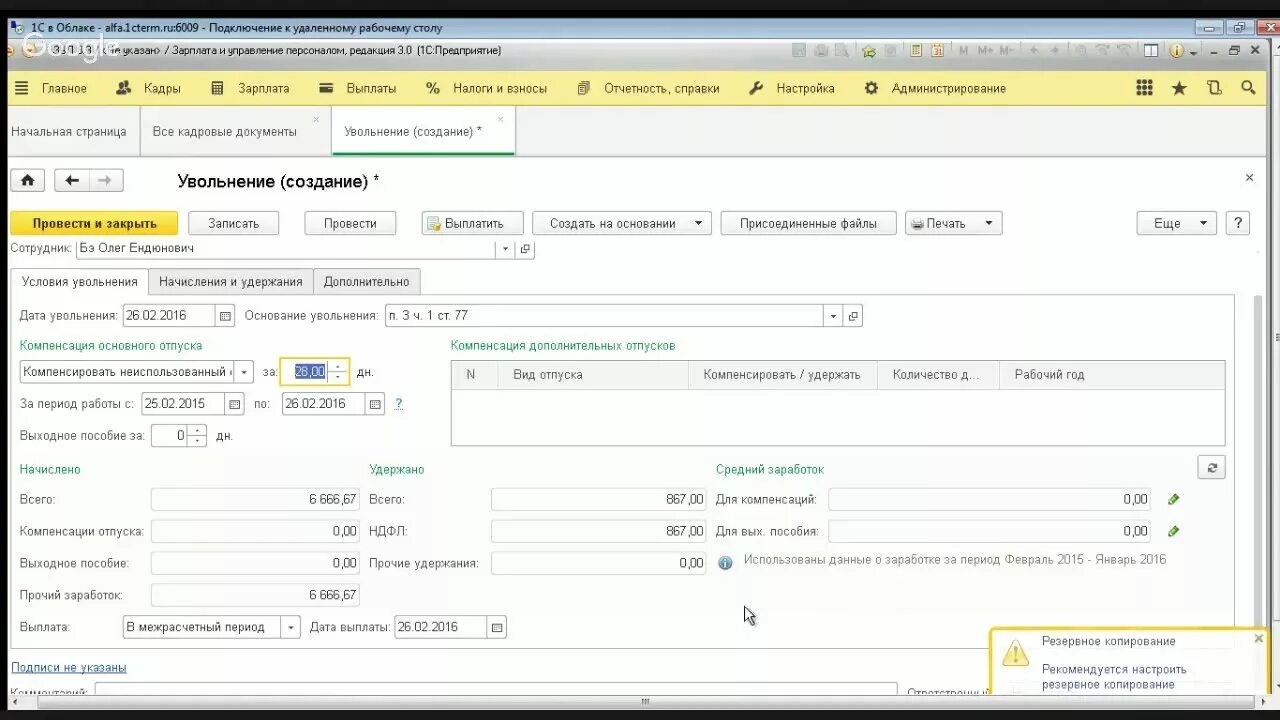The height and width of the screenshot is (720, 1280).
Task: Expand Сотрудник dropdown list
Action: [506, 249]
